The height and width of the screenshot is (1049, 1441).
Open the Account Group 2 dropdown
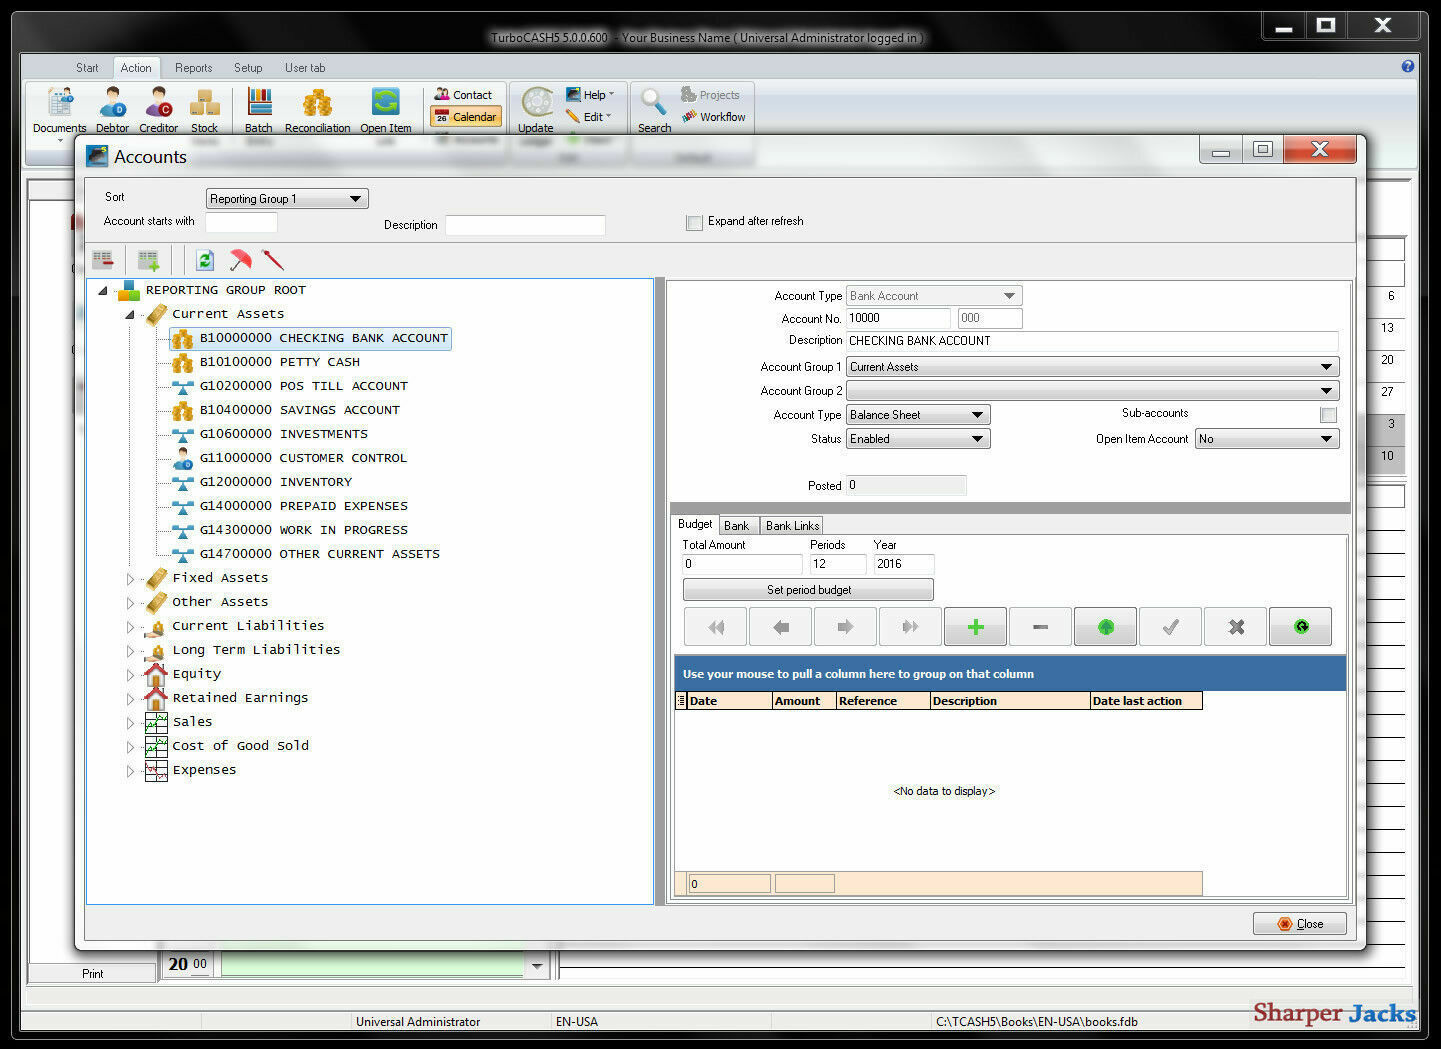tap(1093, 391)
